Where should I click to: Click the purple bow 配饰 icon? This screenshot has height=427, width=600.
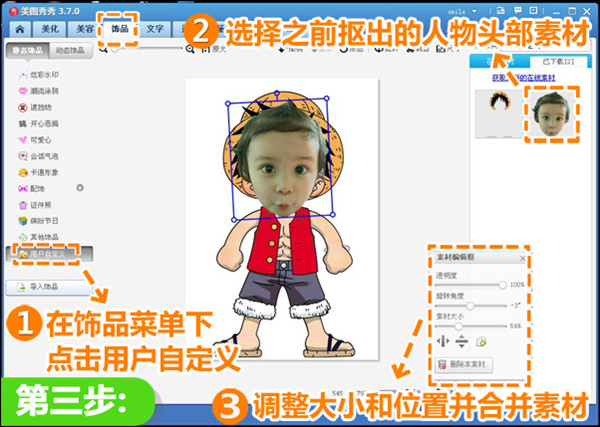click(23, 189)
